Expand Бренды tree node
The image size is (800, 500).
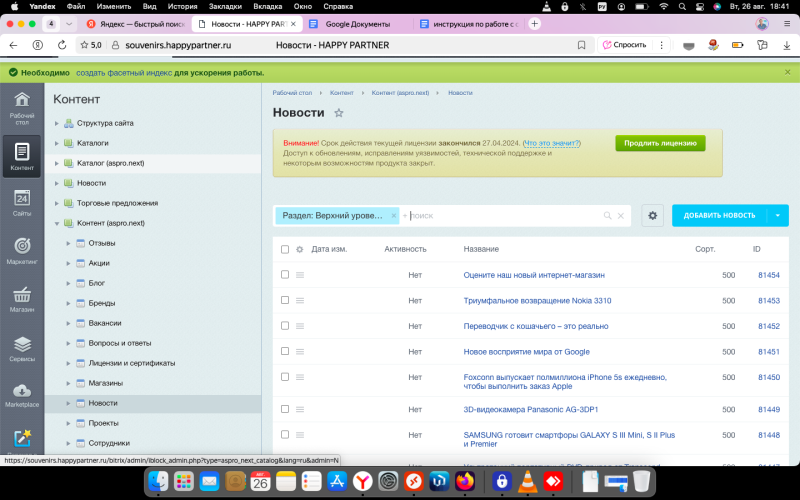click(68, 303)
